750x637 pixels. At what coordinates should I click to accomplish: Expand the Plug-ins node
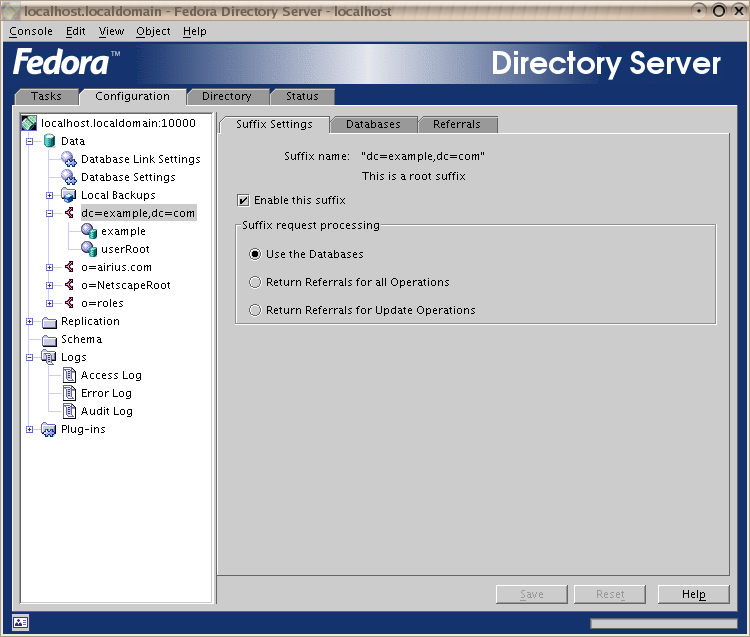[x=30, y=429]
